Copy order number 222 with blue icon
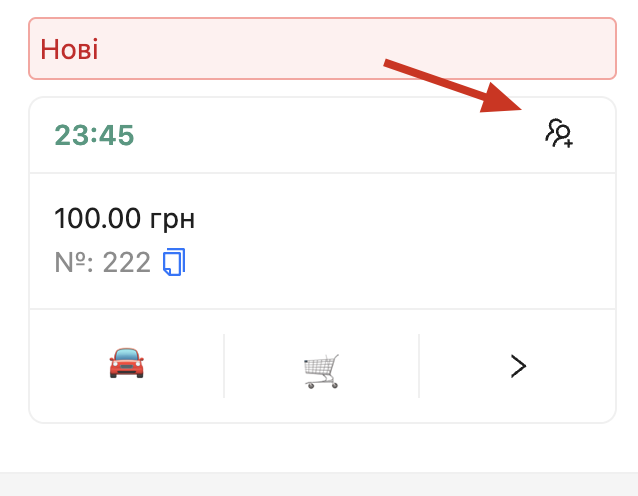This screenshot has width=638, height=496. click(x=174, y=262)
